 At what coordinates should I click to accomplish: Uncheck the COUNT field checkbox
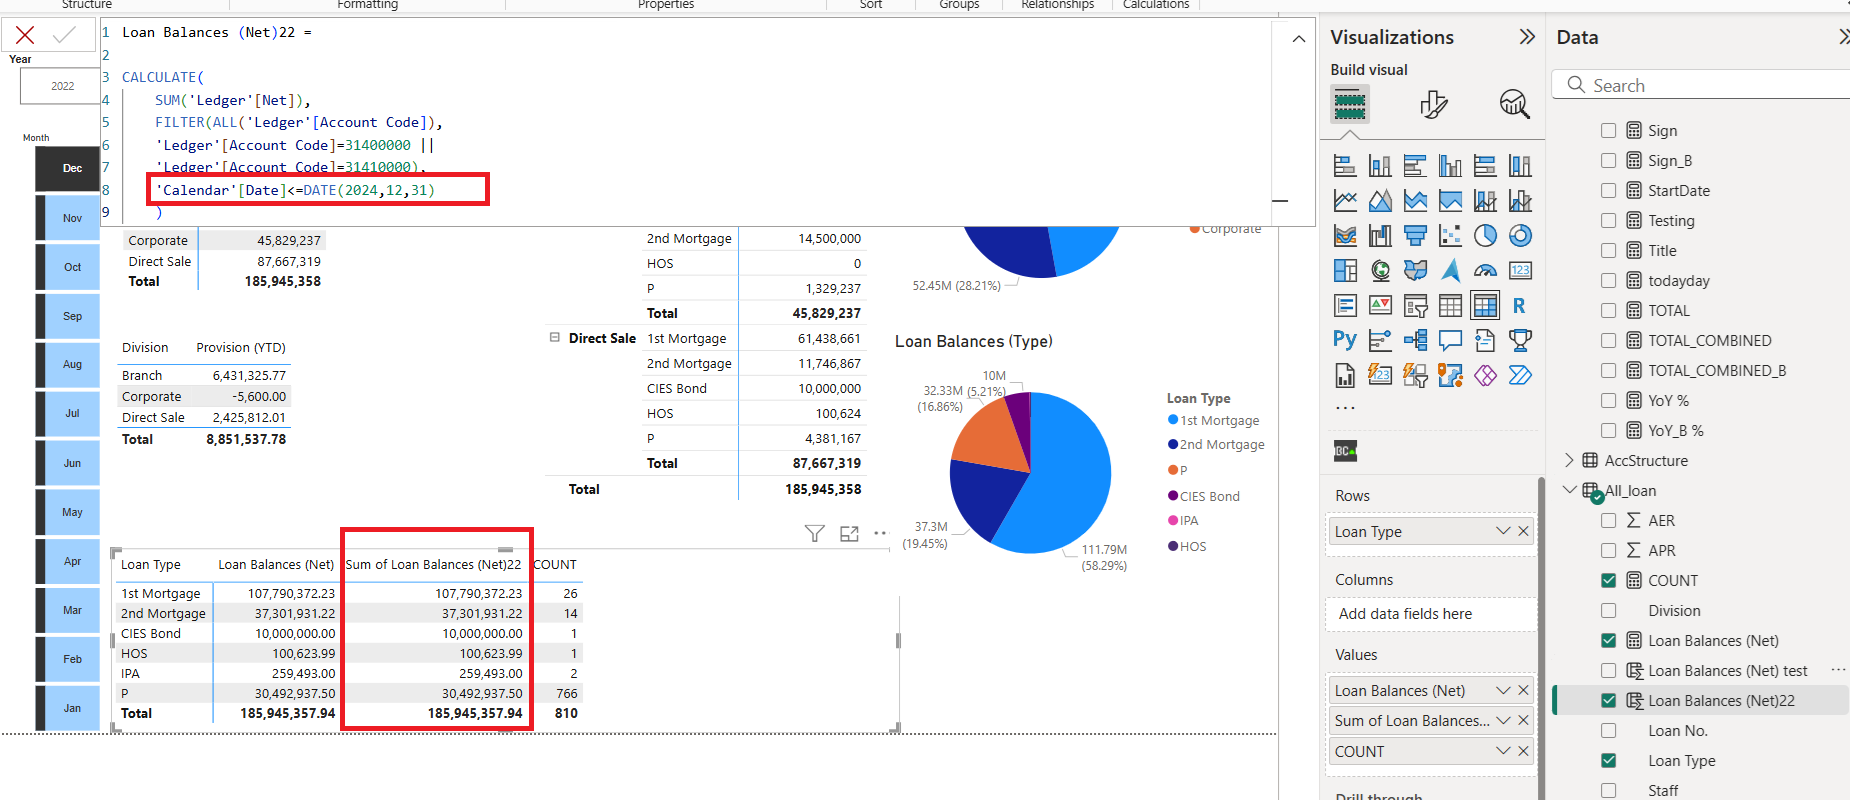(x=1608, y=581)
